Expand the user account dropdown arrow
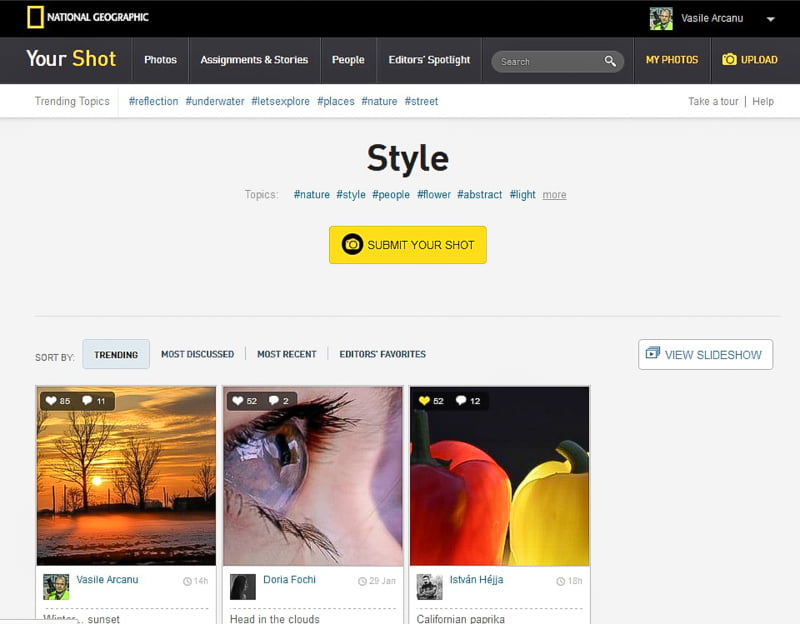Image resolution: width=800 pixels, height=624 pixels. [x=770, y=19]
